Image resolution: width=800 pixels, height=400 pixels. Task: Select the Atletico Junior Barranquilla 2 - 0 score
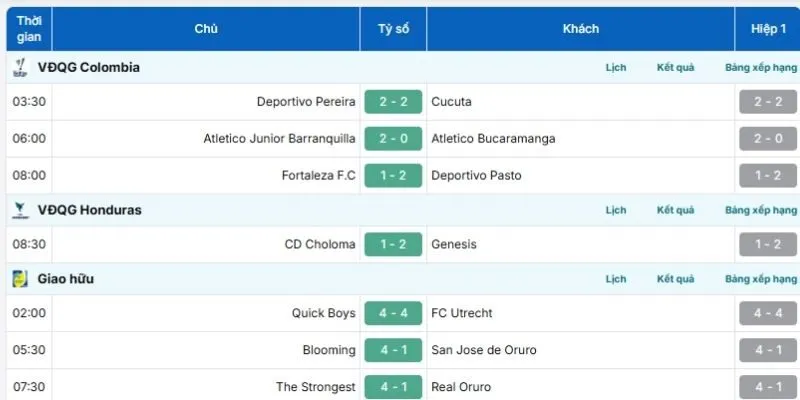[393, 139]
